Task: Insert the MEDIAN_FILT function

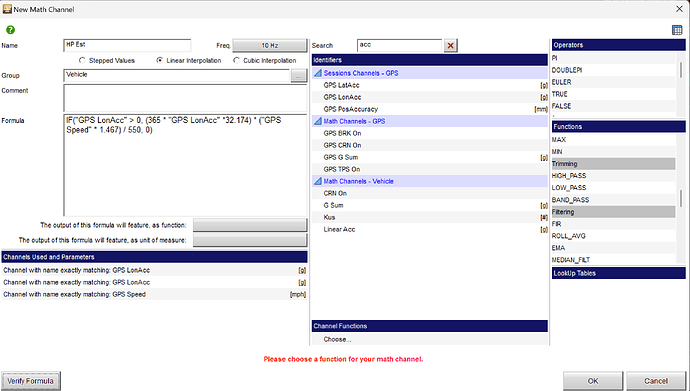Action: point(613,259)
